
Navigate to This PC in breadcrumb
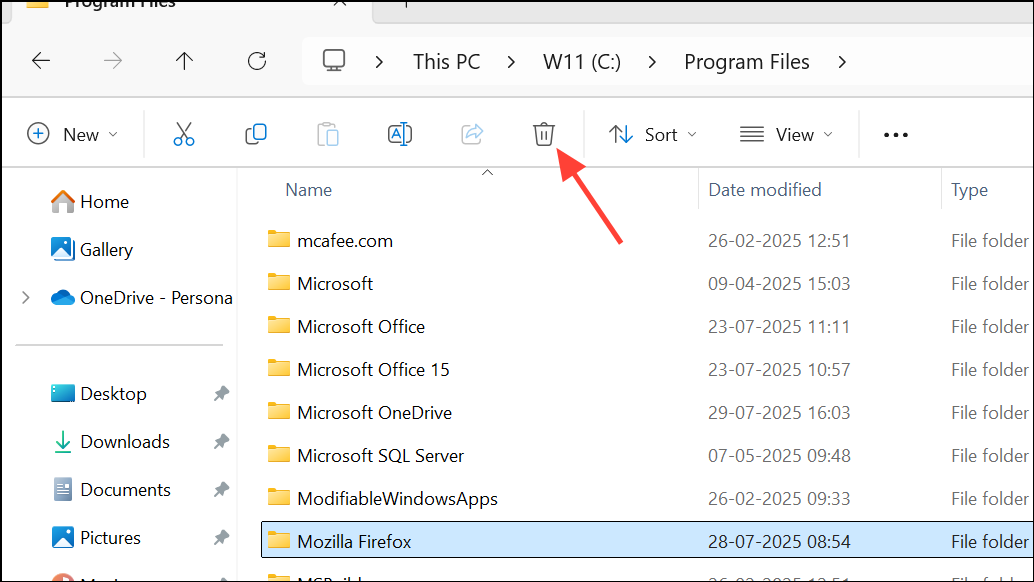pyautogui.click(x=446, y=62)
